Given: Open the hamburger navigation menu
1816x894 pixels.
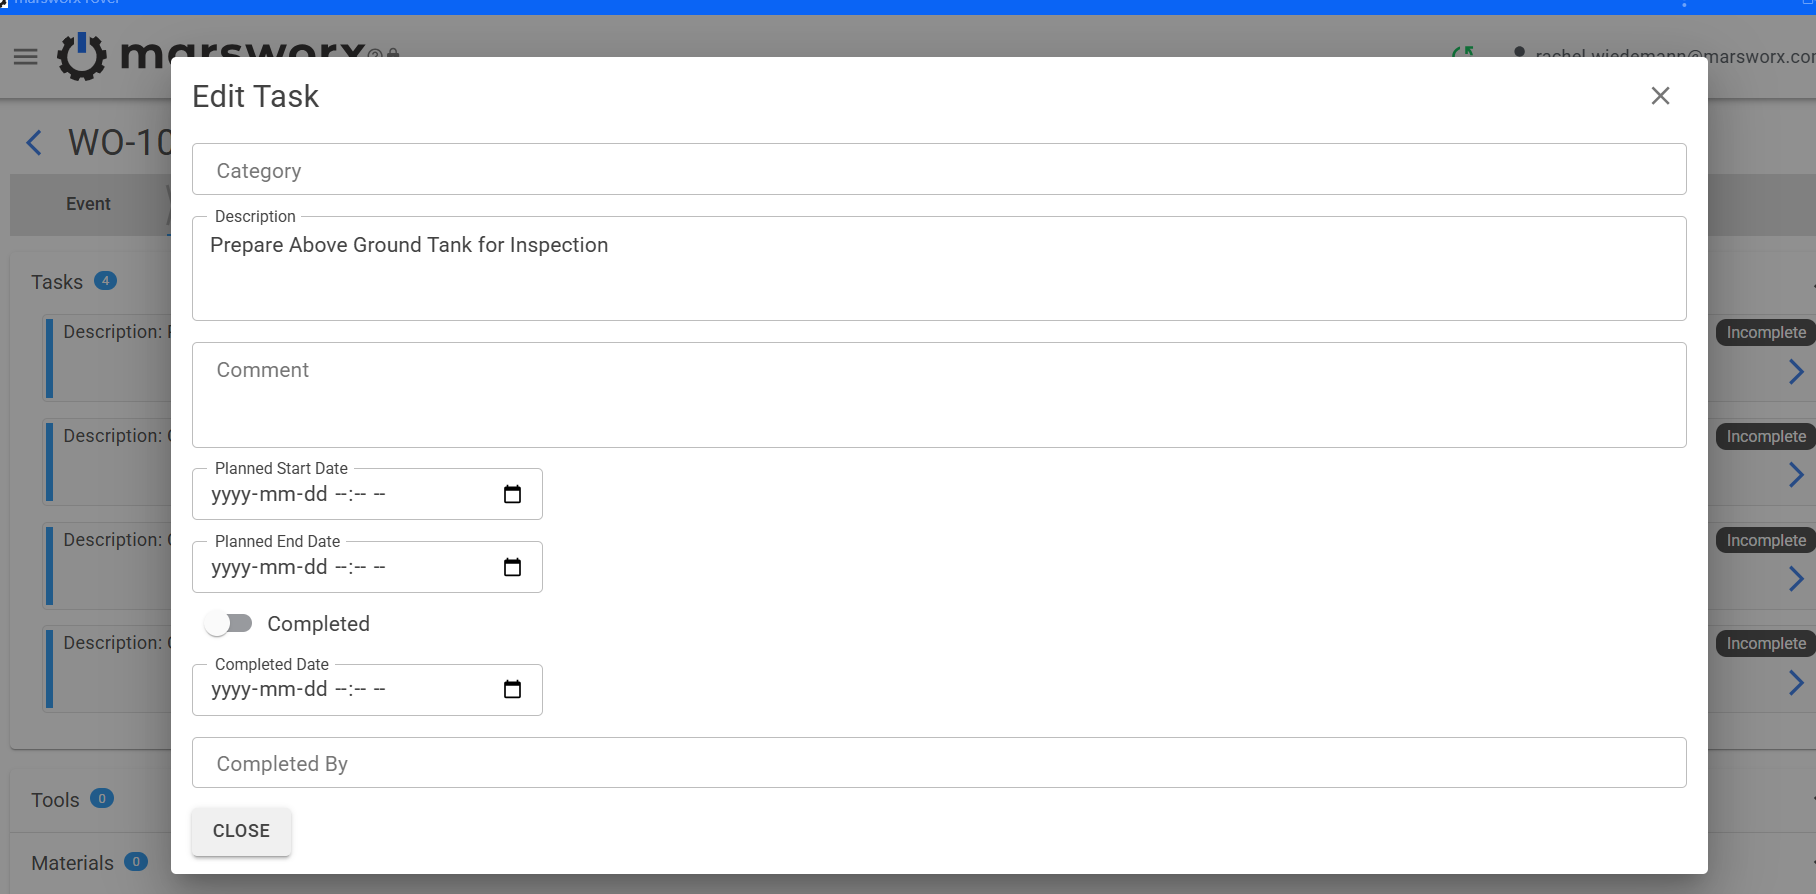Looking at the screenshot, I should 26,57.
